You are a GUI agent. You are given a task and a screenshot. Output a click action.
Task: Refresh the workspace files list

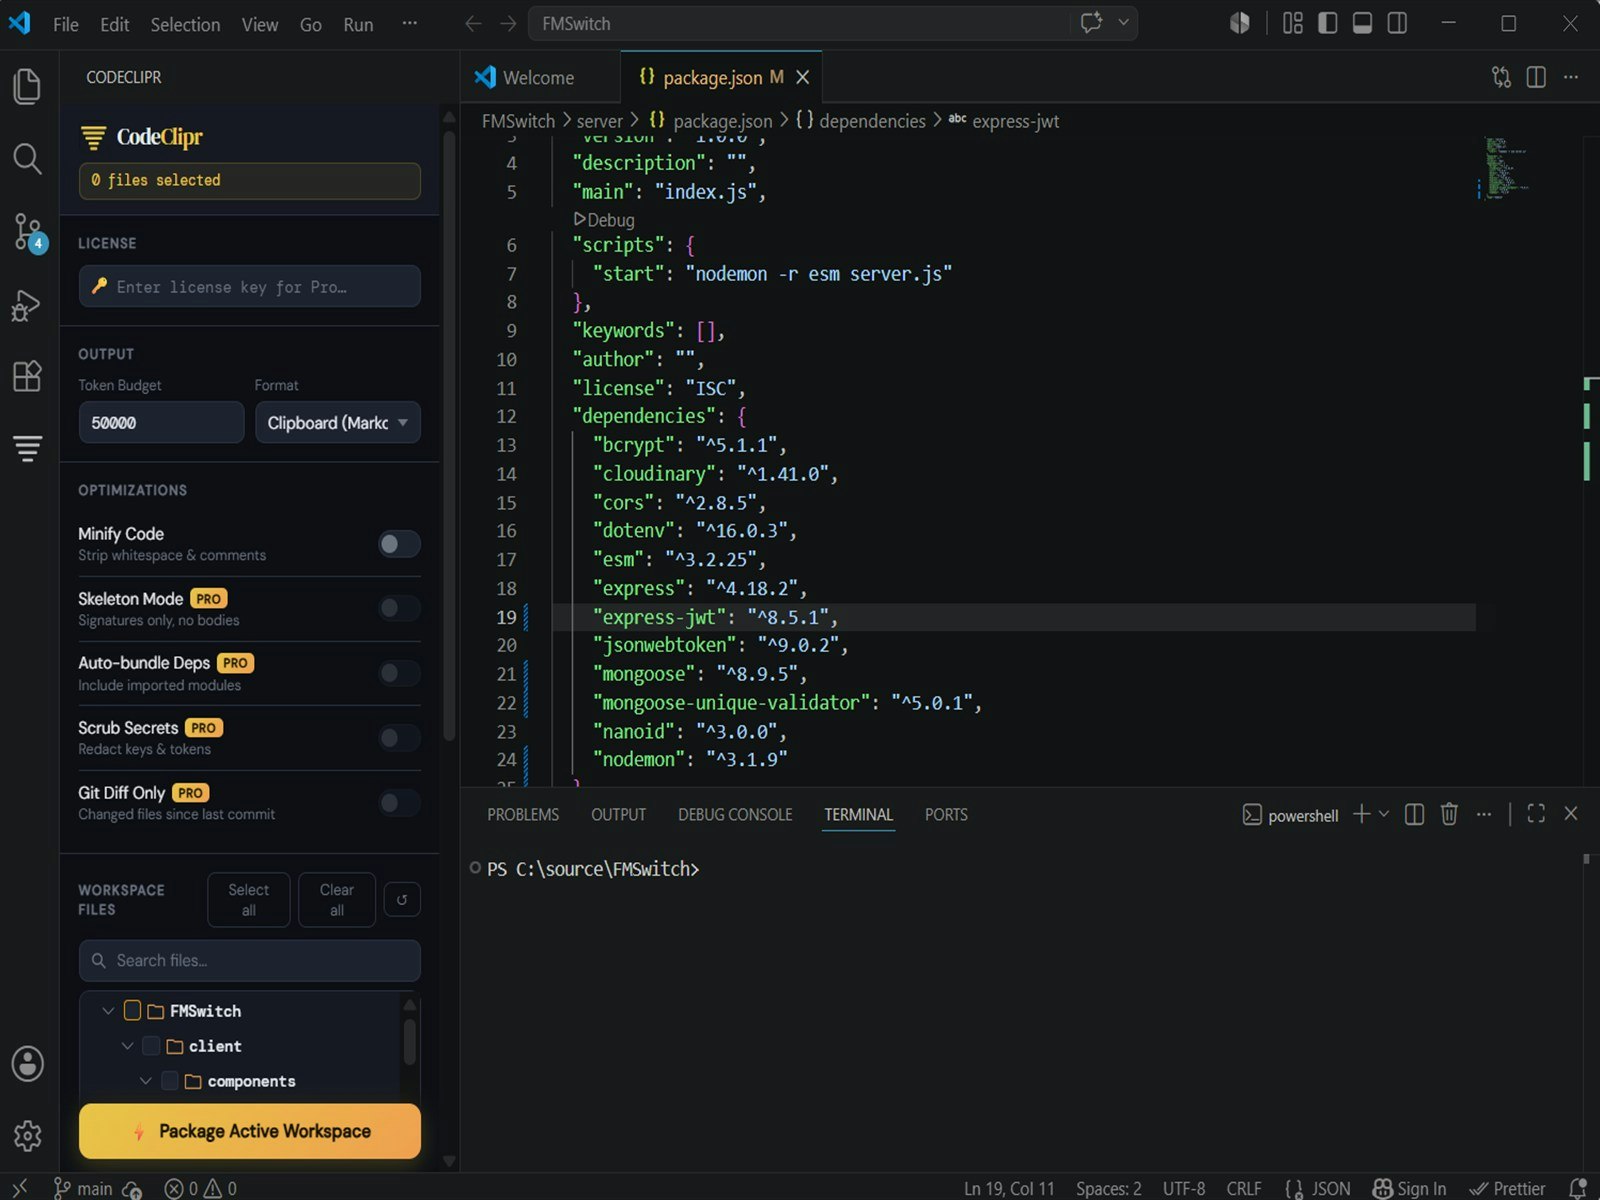click(402, 899)
